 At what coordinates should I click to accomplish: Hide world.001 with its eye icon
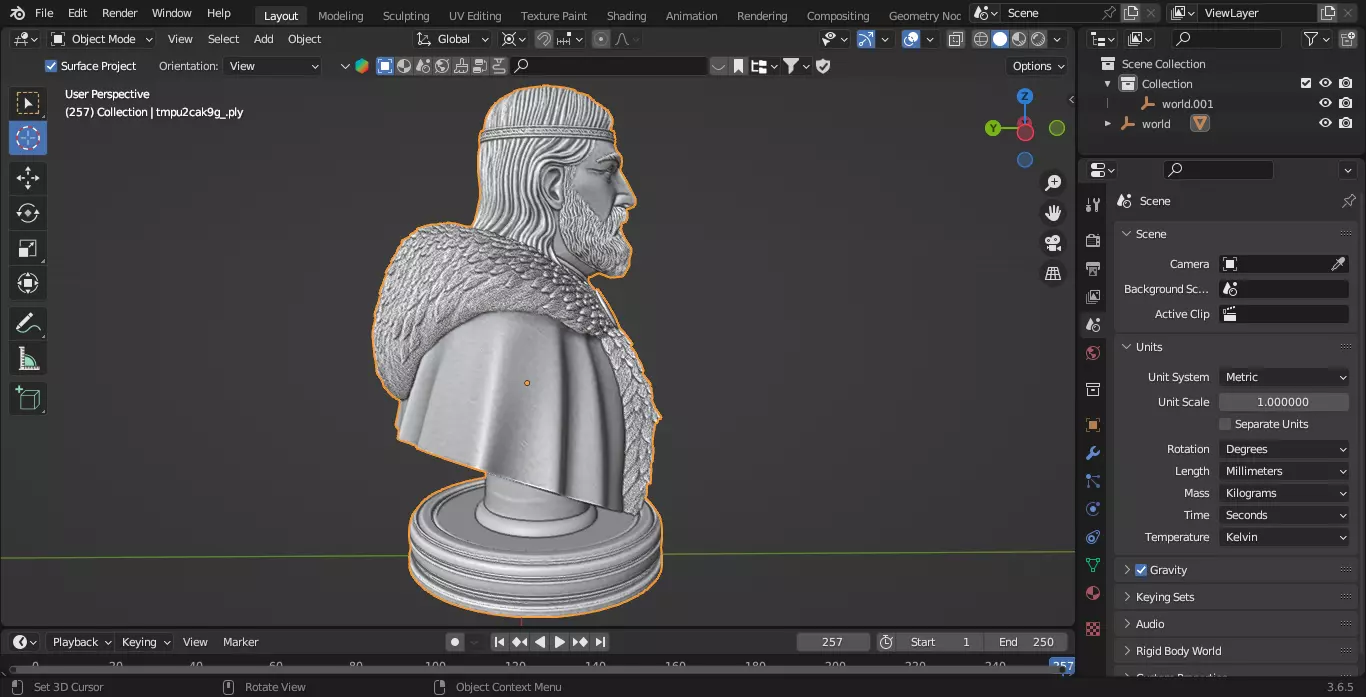(x=1325, y=104)
